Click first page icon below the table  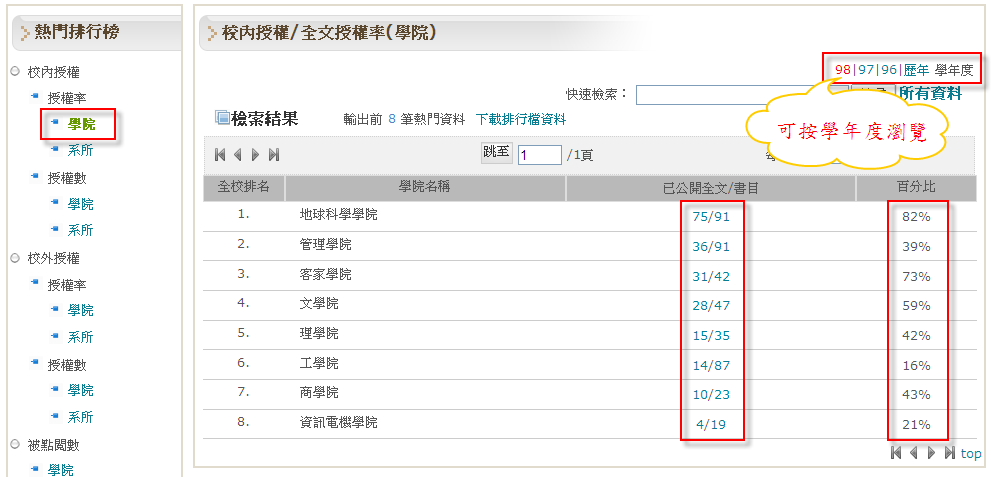pyautogui.click(x=897, y=453)
